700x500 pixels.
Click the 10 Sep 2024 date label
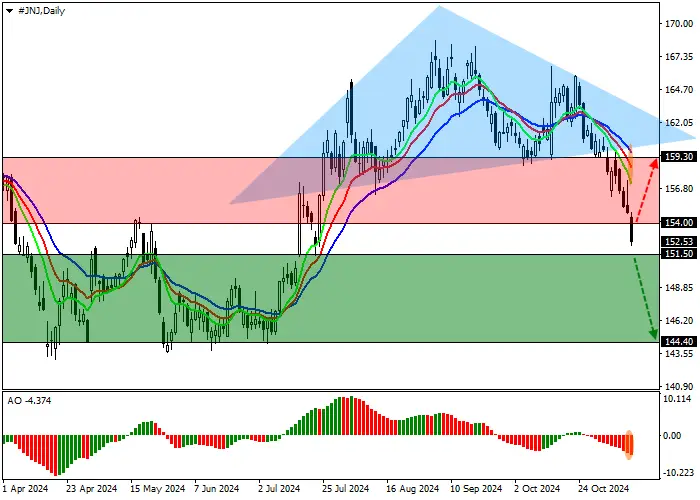point(476,489)
